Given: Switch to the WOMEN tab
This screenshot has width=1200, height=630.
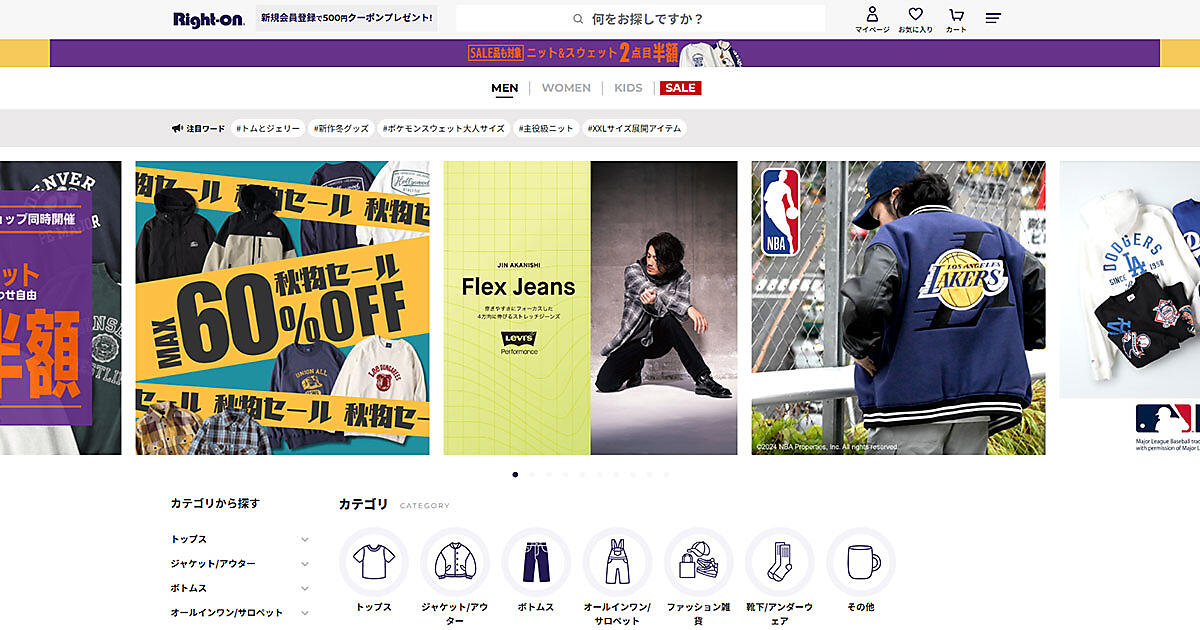Looking at the screenshot, I should tap(566, 88).
